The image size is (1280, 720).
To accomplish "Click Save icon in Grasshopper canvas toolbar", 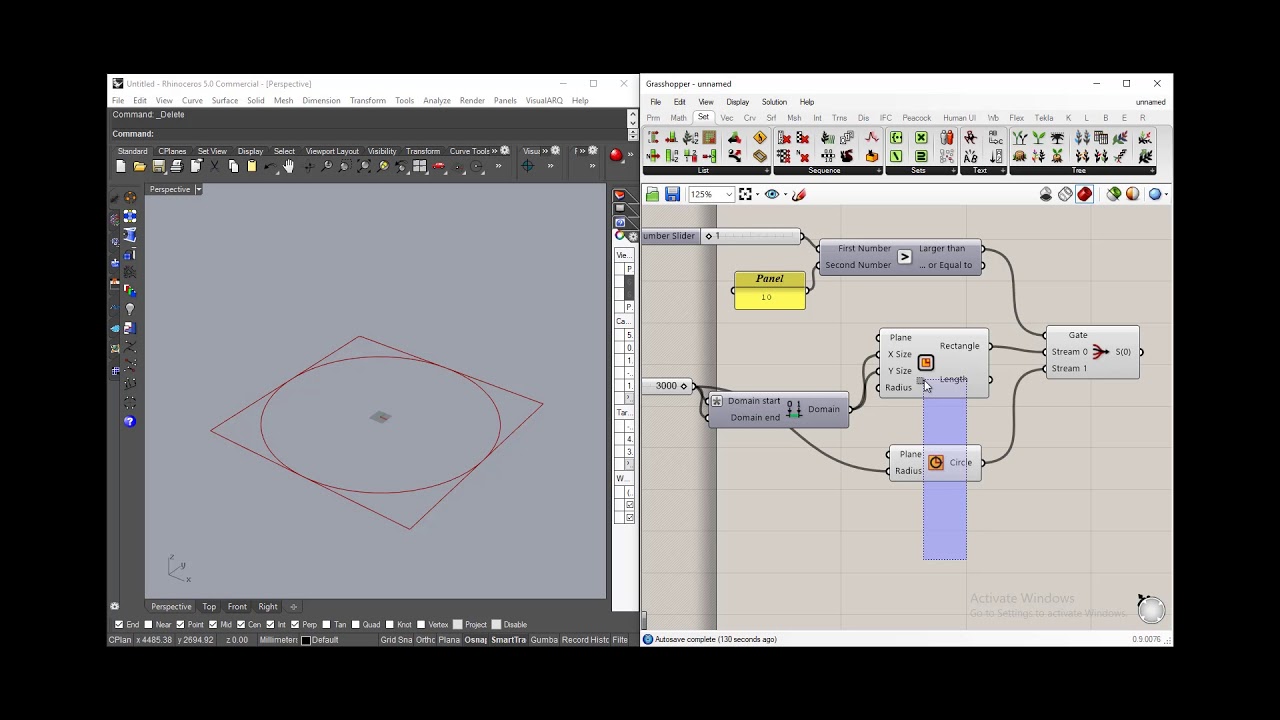I will (x=672, y=194).
